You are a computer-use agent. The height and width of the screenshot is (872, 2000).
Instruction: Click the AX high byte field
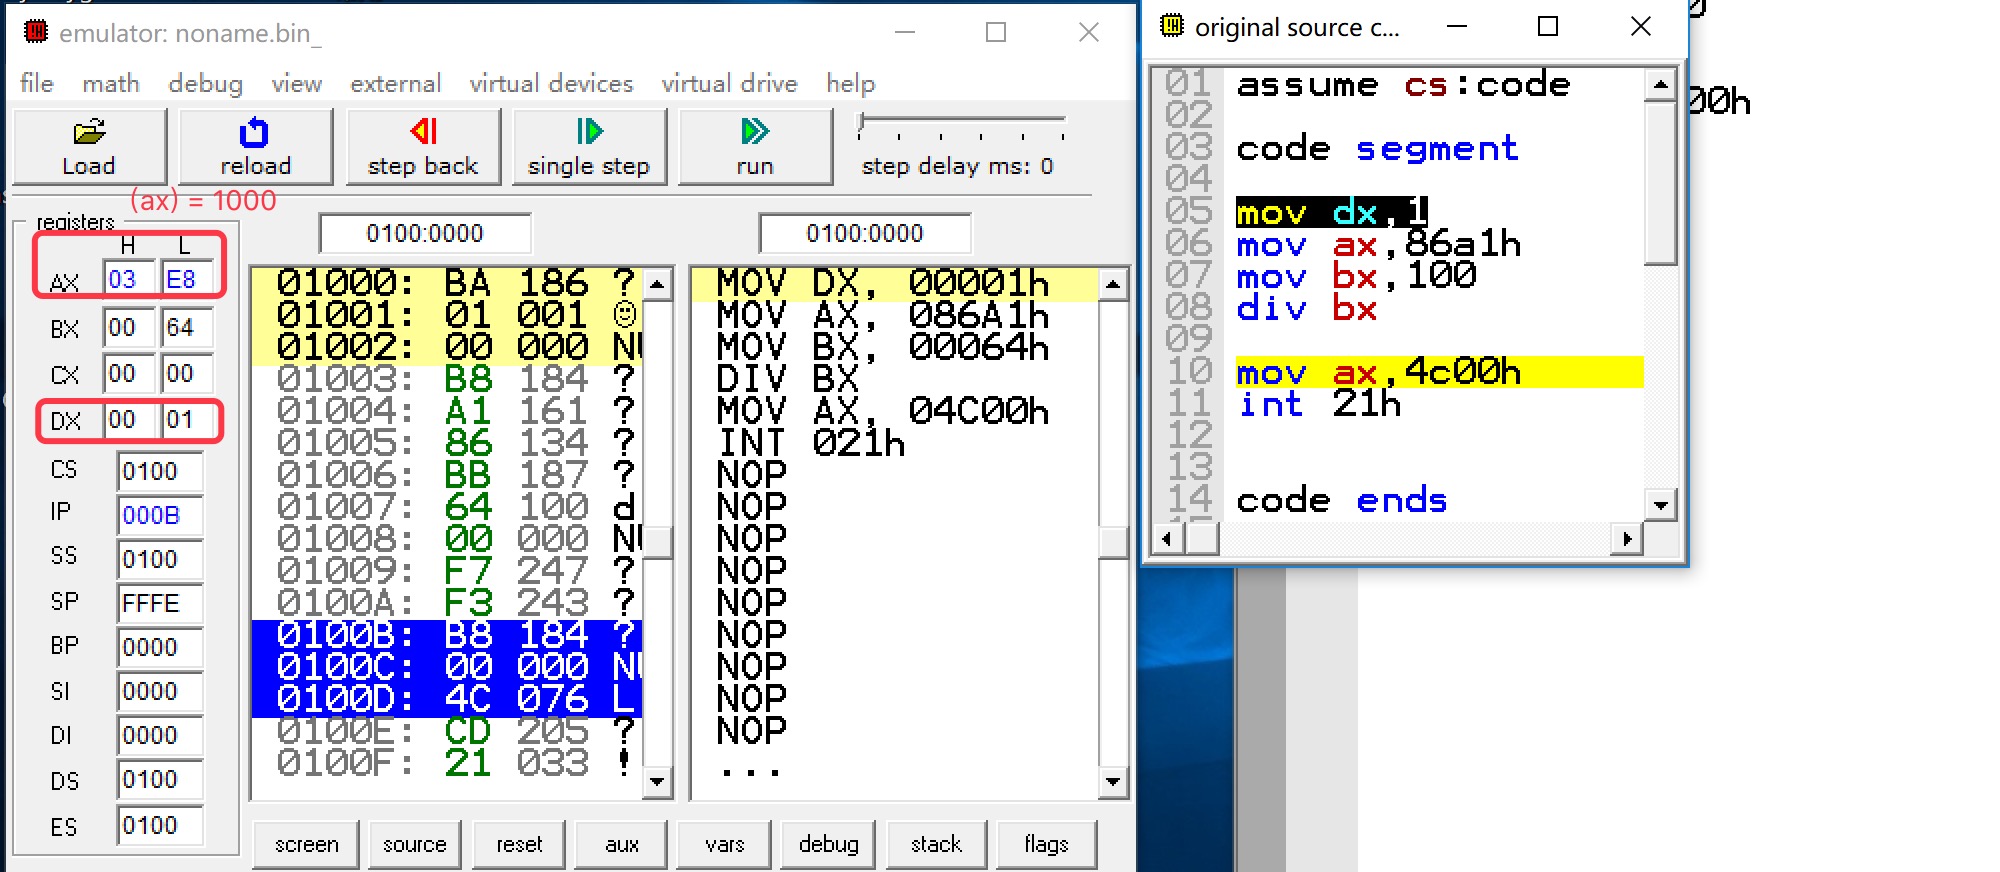click(x=129, y=279)
